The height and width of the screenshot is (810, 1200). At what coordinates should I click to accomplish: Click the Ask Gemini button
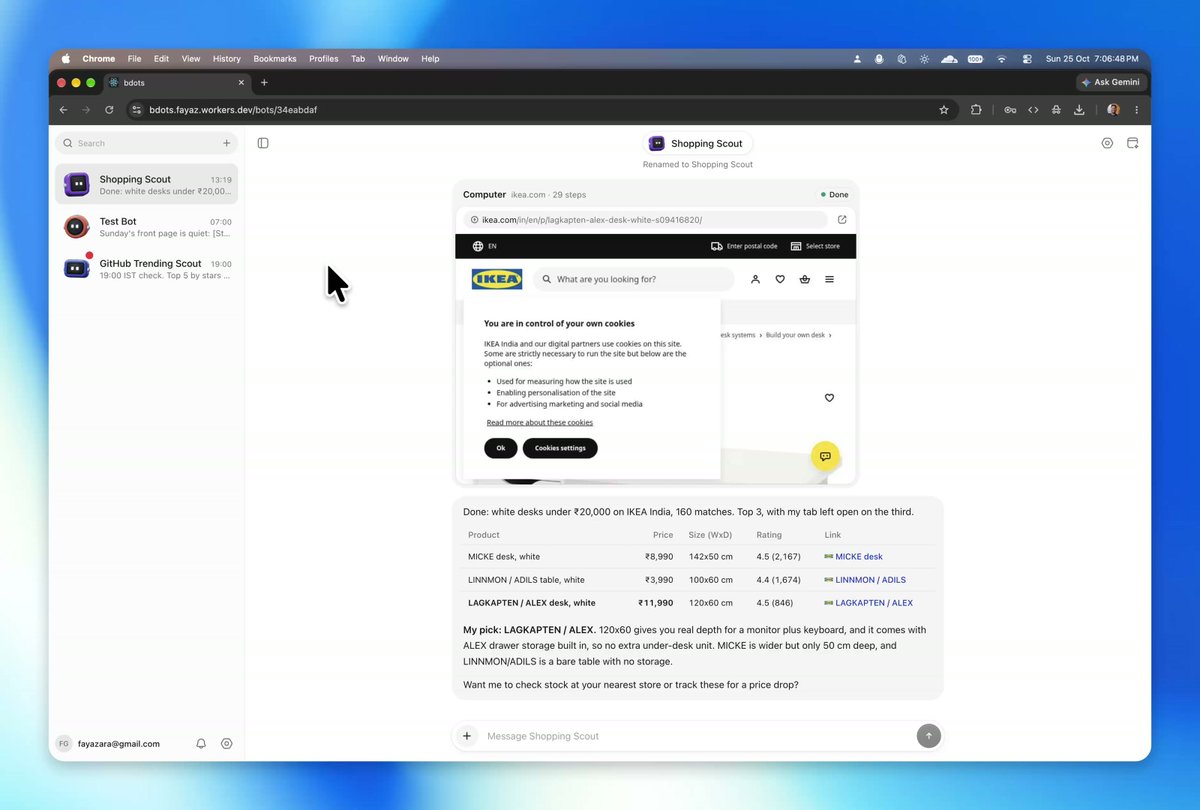coord(1112,83)
